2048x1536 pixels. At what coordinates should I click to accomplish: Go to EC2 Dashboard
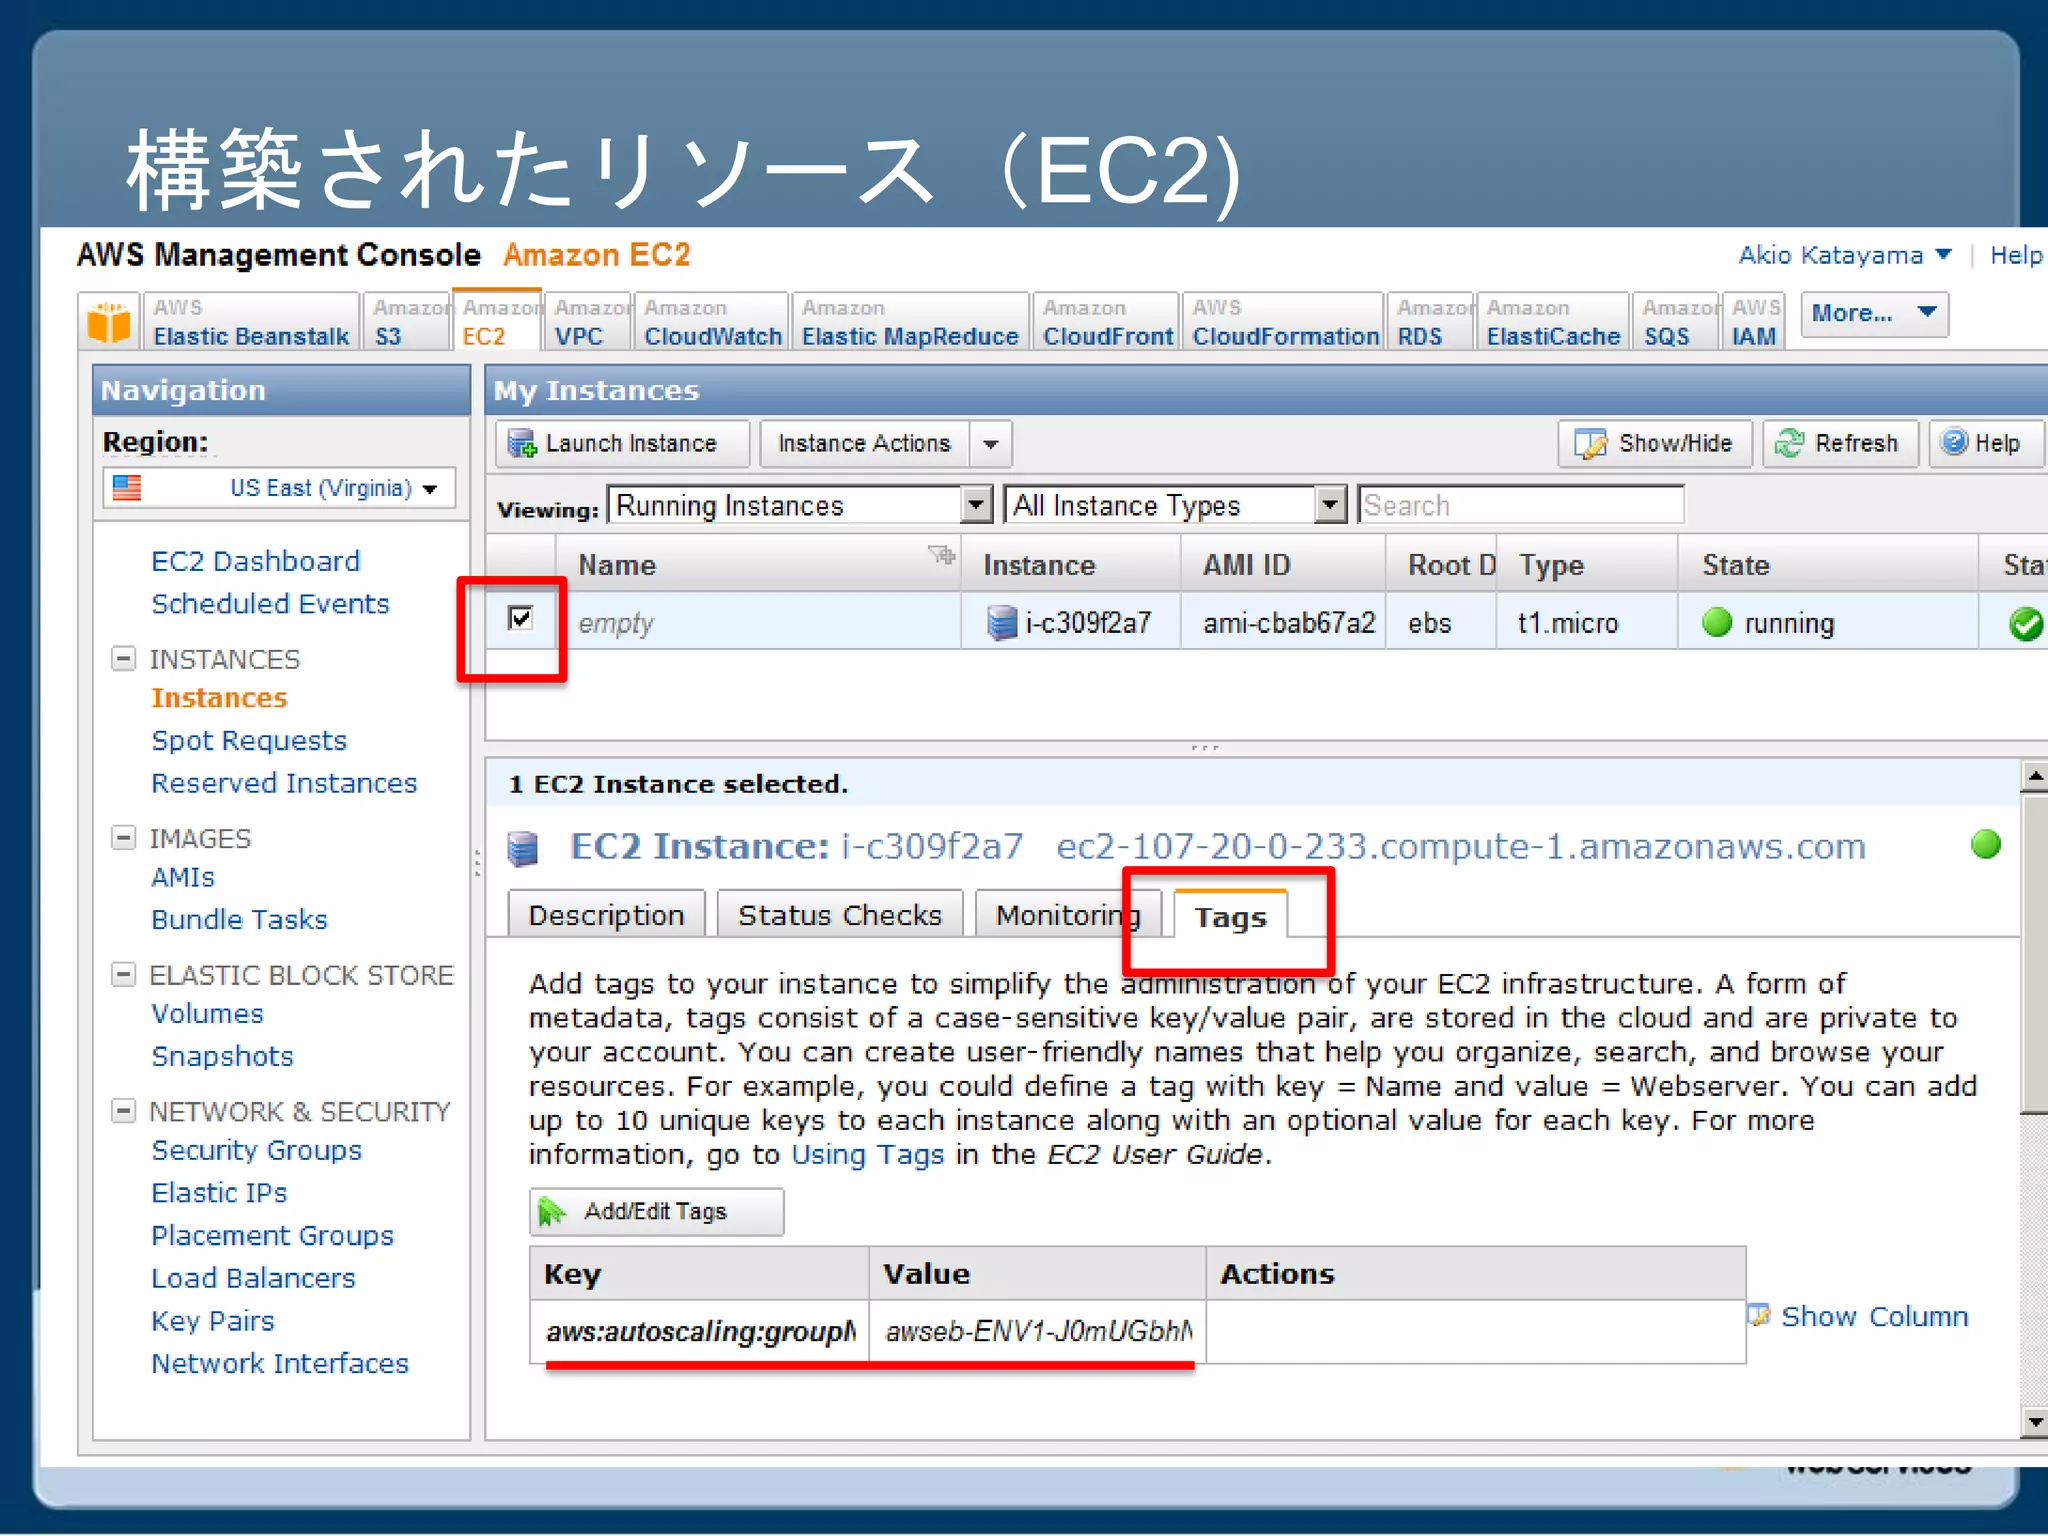255,561
